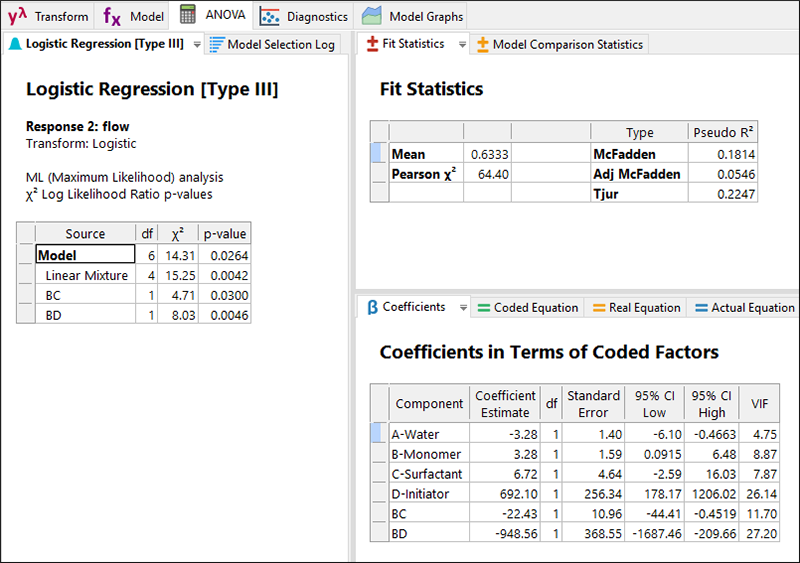Screen dimensions: 800x563
Task: Click the ANOVA calculator icon
Action: (187, 15)
